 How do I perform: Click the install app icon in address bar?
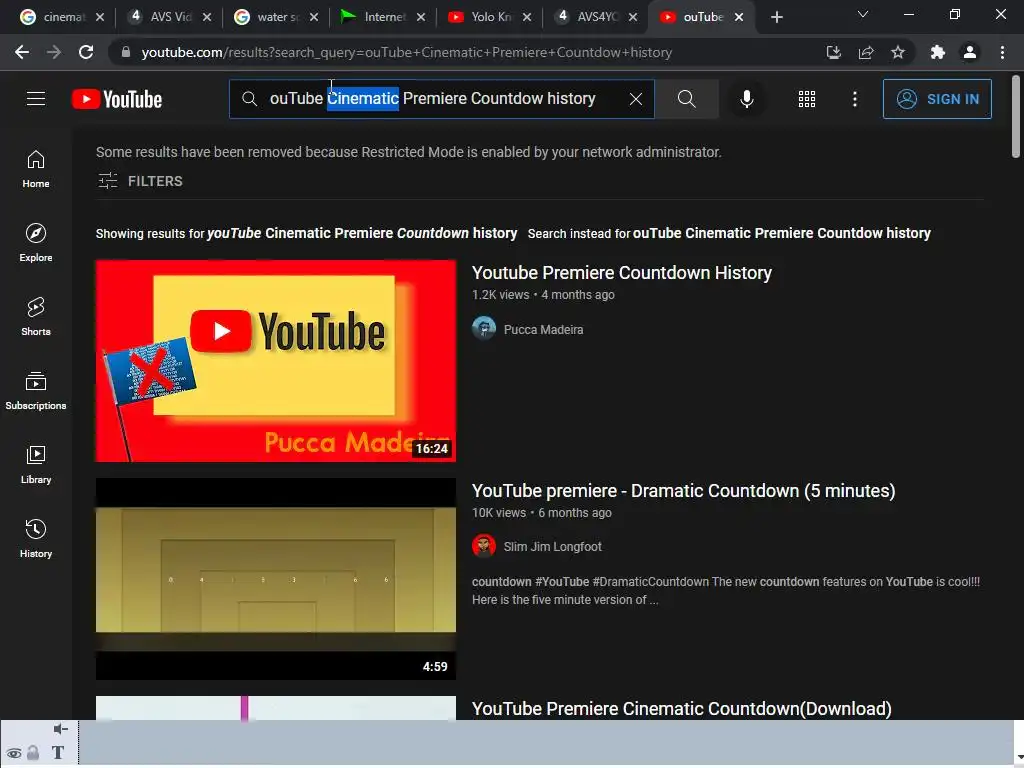pos(833,52)
